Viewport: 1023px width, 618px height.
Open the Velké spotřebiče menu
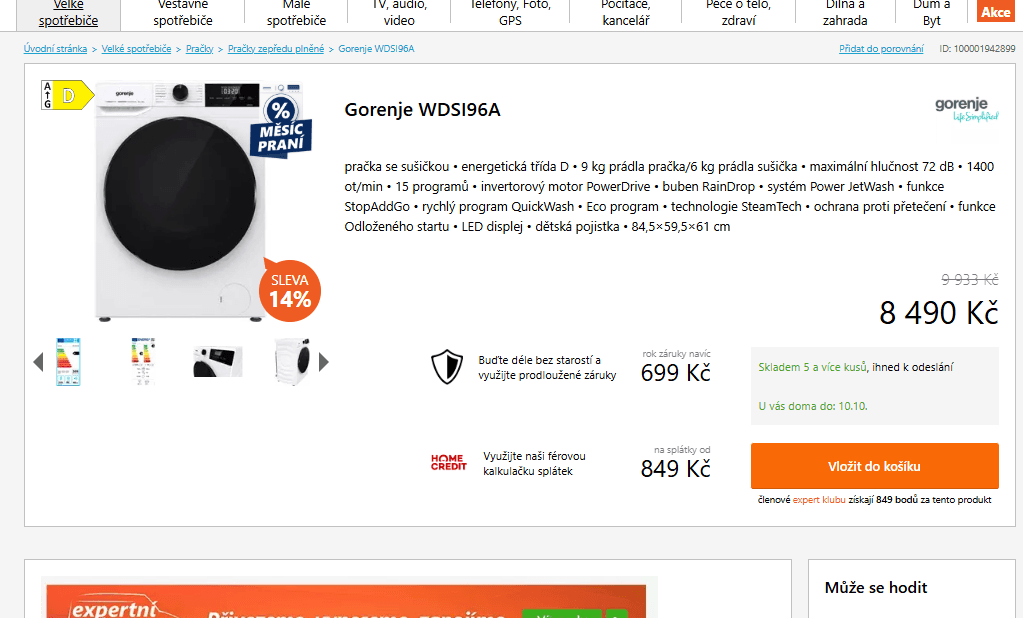[69, 14]
